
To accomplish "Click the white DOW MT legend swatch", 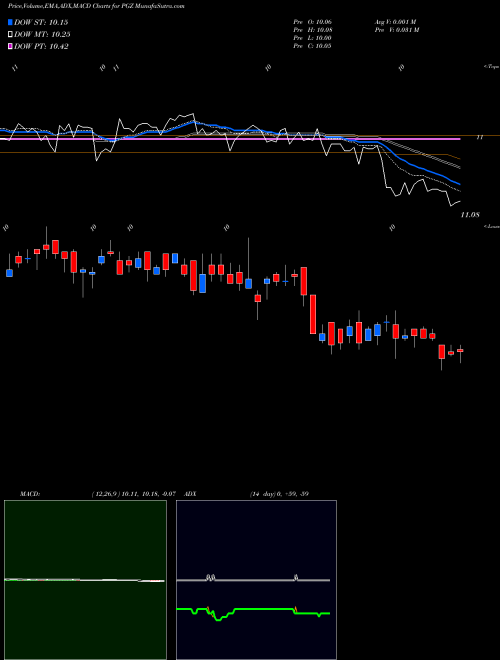I will click(11, 35).
